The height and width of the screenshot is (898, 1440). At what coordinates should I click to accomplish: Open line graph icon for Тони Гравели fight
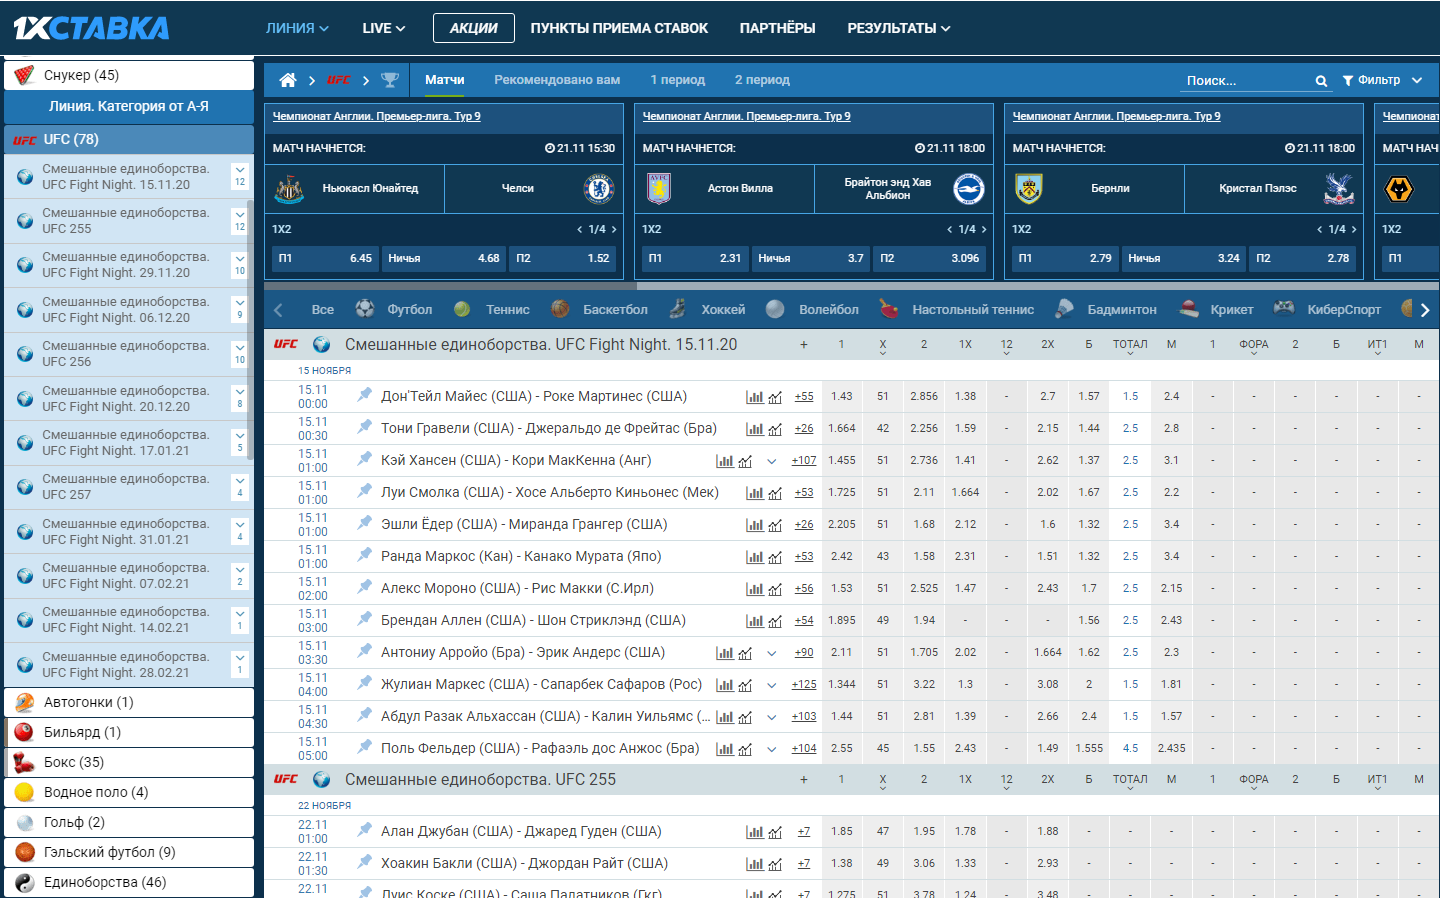[775, 429]
